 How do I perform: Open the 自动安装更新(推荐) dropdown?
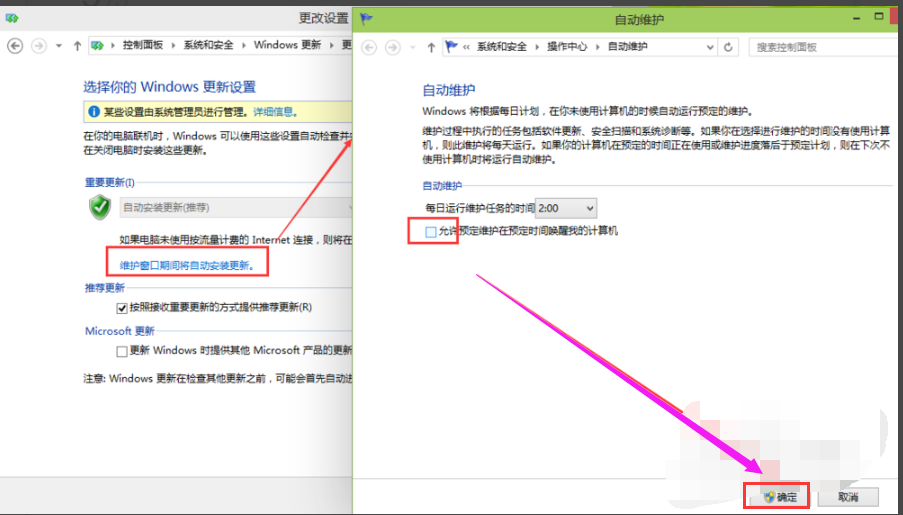click(235, 207)
